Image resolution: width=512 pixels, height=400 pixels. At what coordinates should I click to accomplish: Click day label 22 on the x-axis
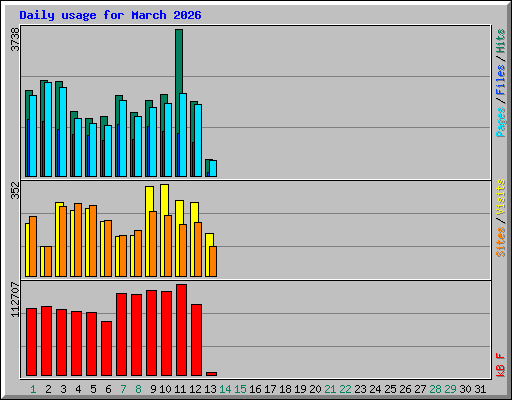point(345,389)
